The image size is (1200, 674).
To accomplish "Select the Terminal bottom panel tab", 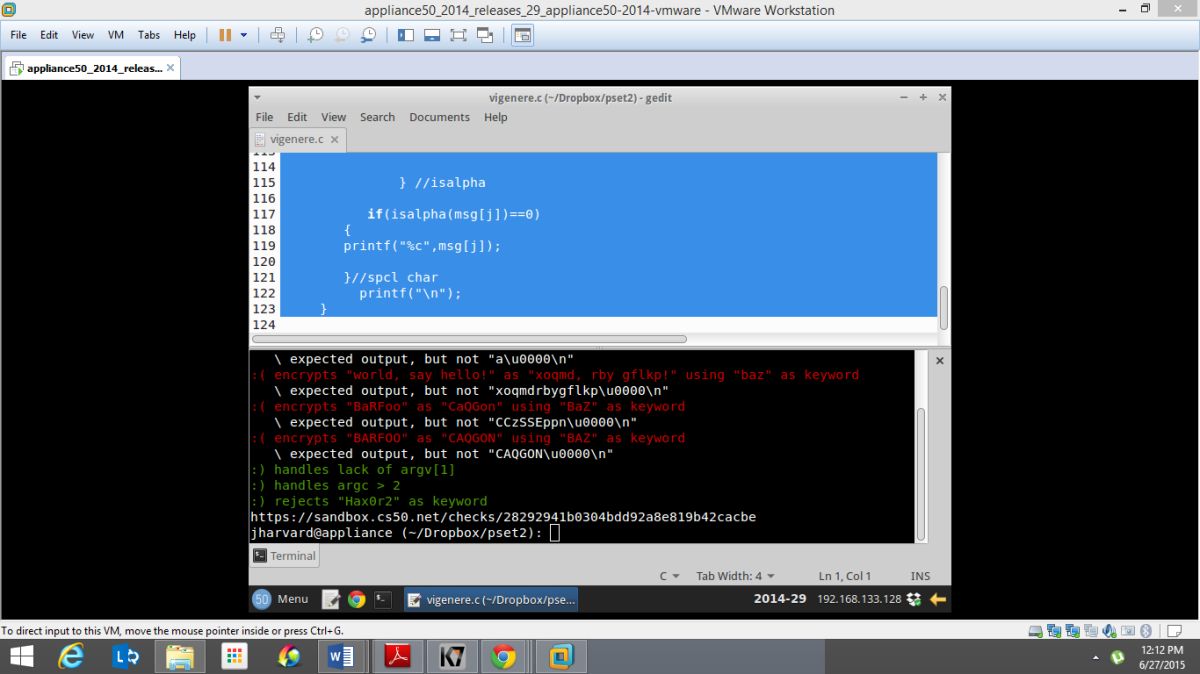I will (x=285, y=556).
